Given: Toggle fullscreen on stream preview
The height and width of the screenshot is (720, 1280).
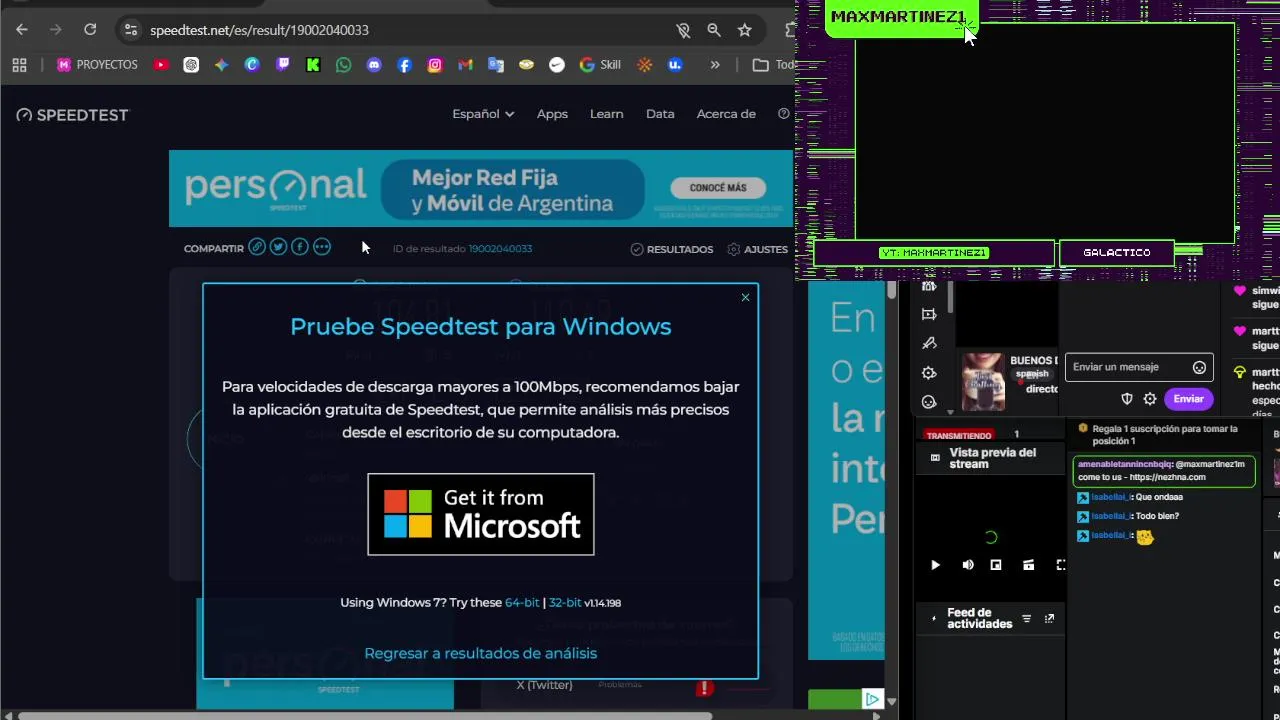Looking at the screenshot, I should click(x=1060, y=565).
